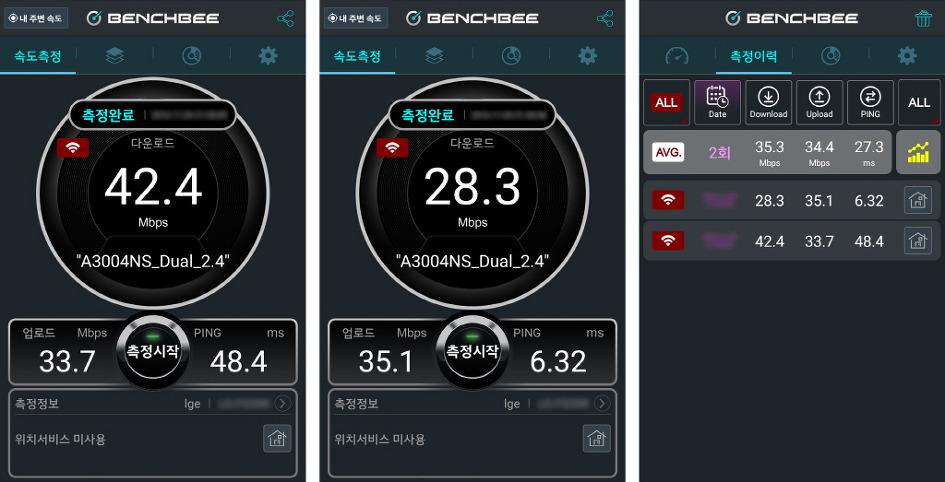Tap the red Wi-Fi badge beside 42.4 download gauge
This screenshot has width=945, height=482.
[73, 148]
